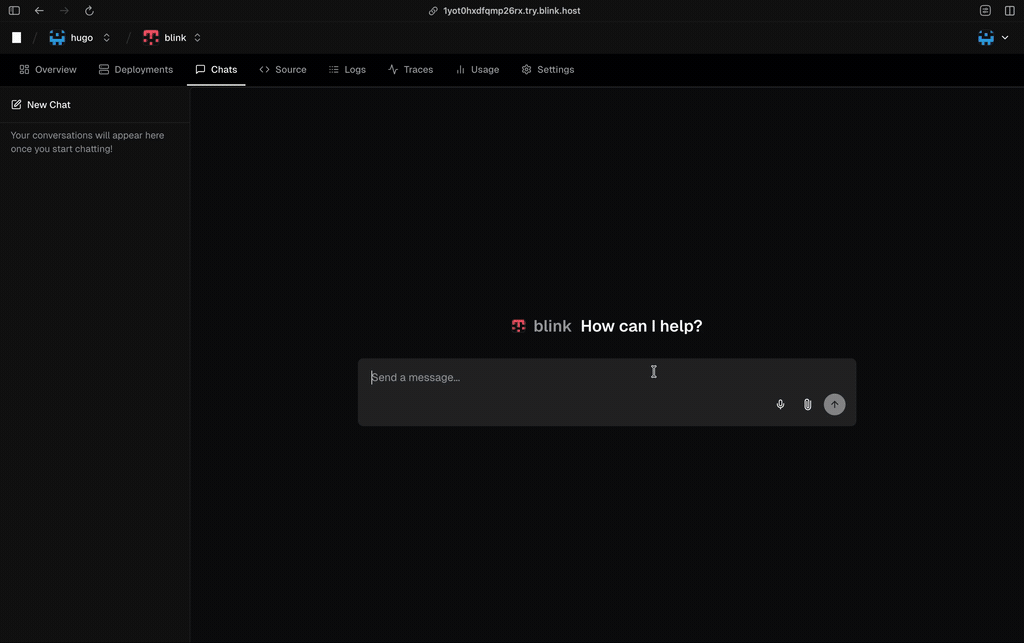Image resolution: width=1024 pixels, height=643 pixels.
Task: Open the Logs tab
Action: (347, 70)
